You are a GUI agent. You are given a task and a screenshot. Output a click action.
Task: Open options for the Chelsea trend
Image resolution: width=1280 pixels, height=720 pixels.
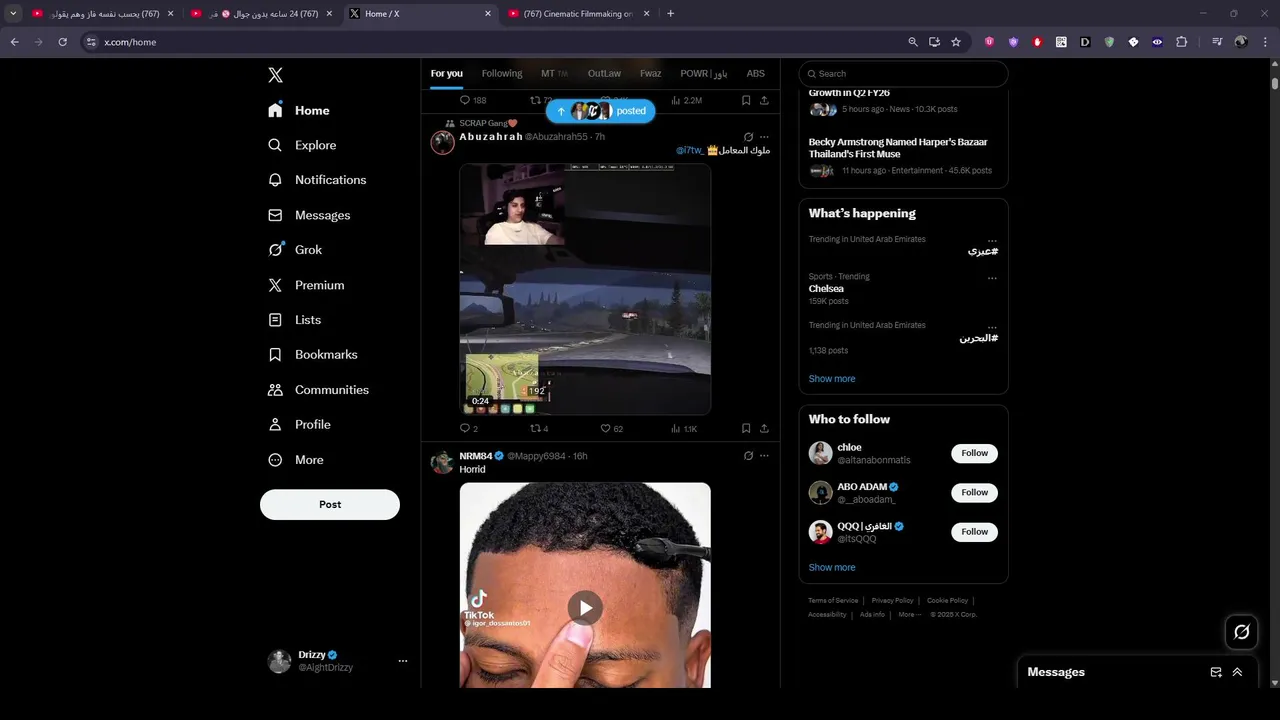(992, 278)
